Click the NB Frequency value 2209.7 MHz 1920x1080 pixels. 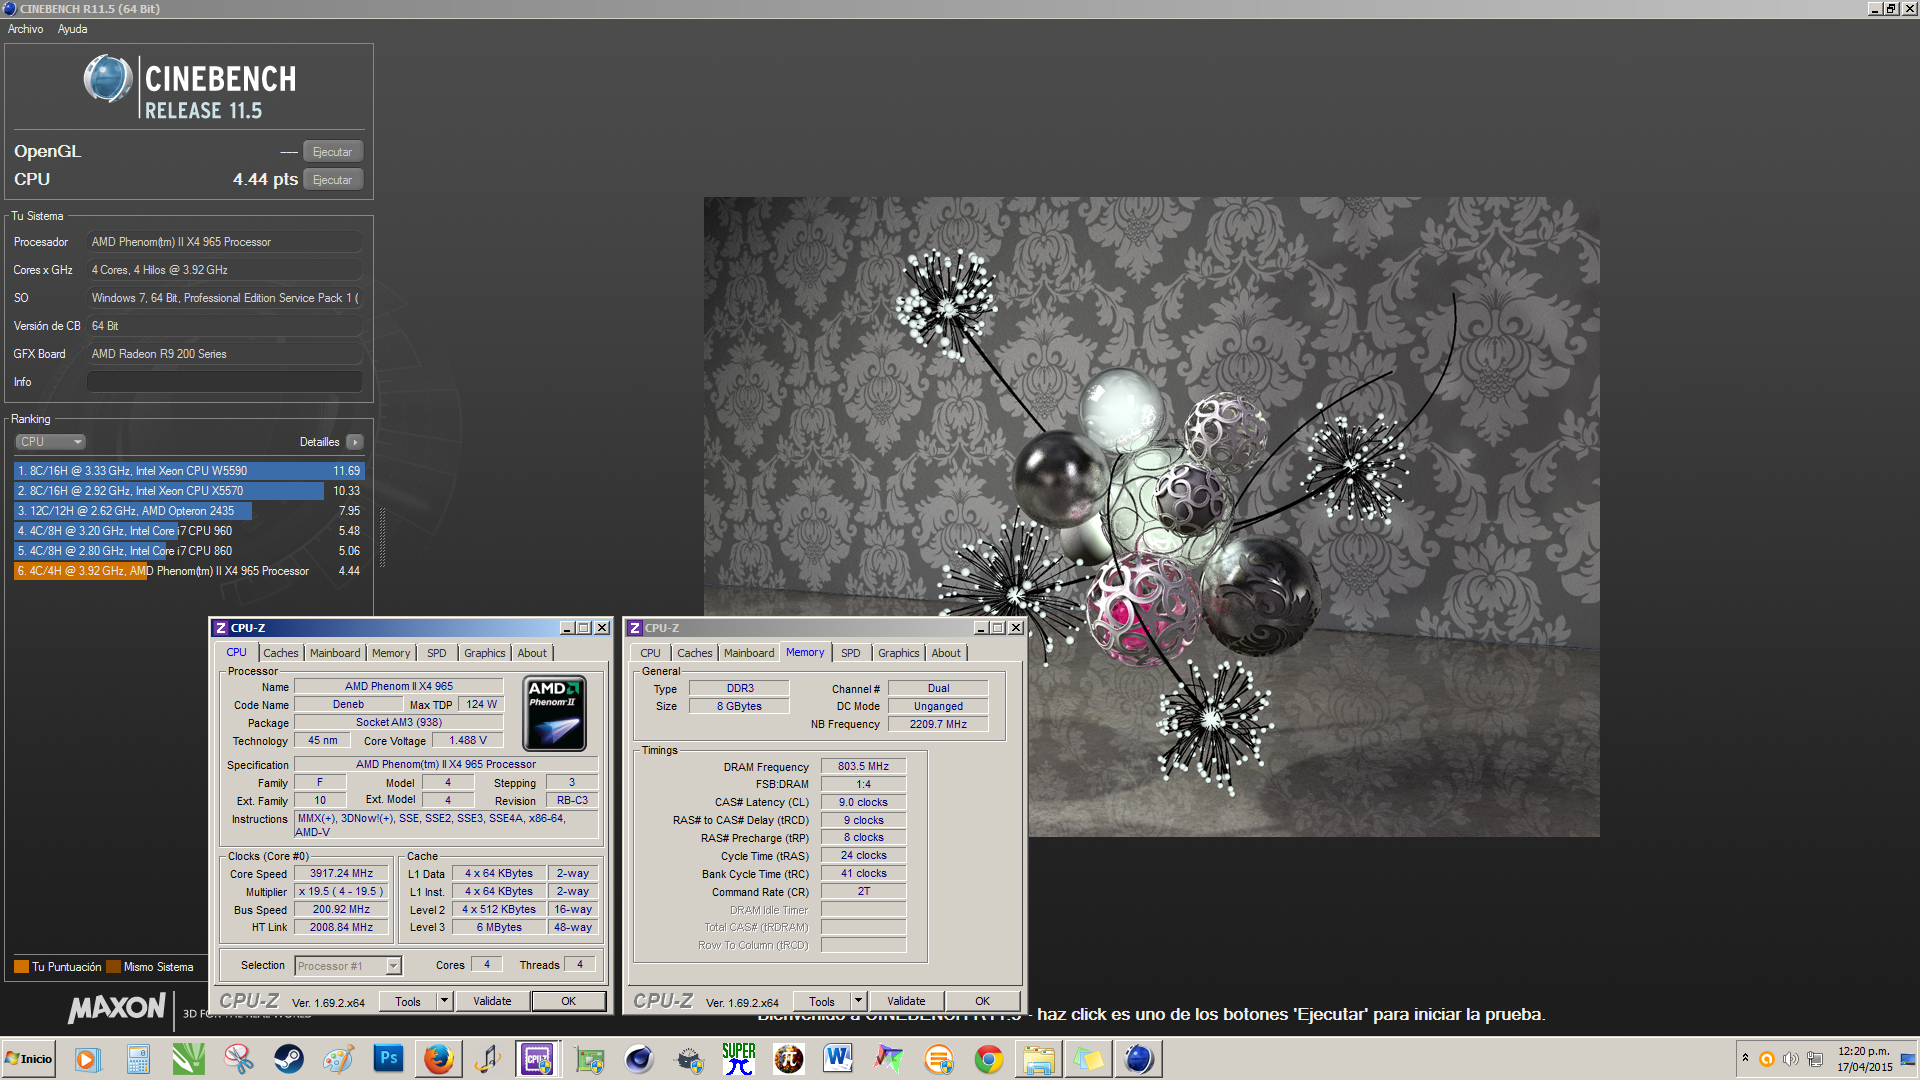938,724
